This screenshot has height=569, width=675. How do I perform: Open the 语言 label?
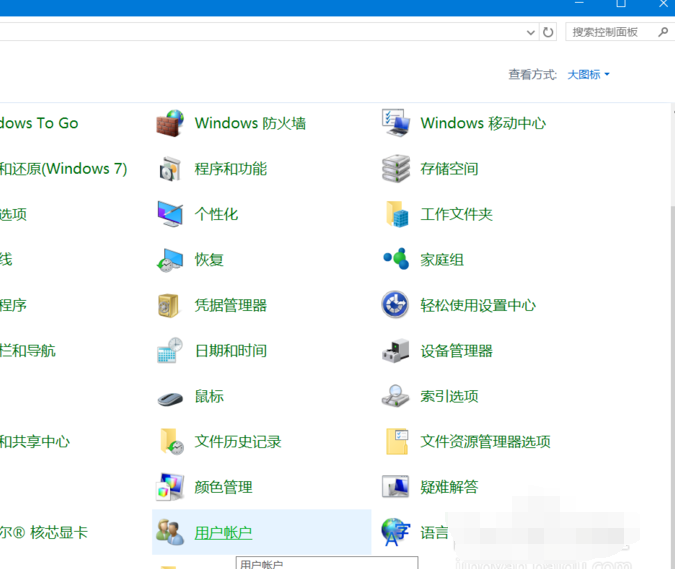coord(434,533)
